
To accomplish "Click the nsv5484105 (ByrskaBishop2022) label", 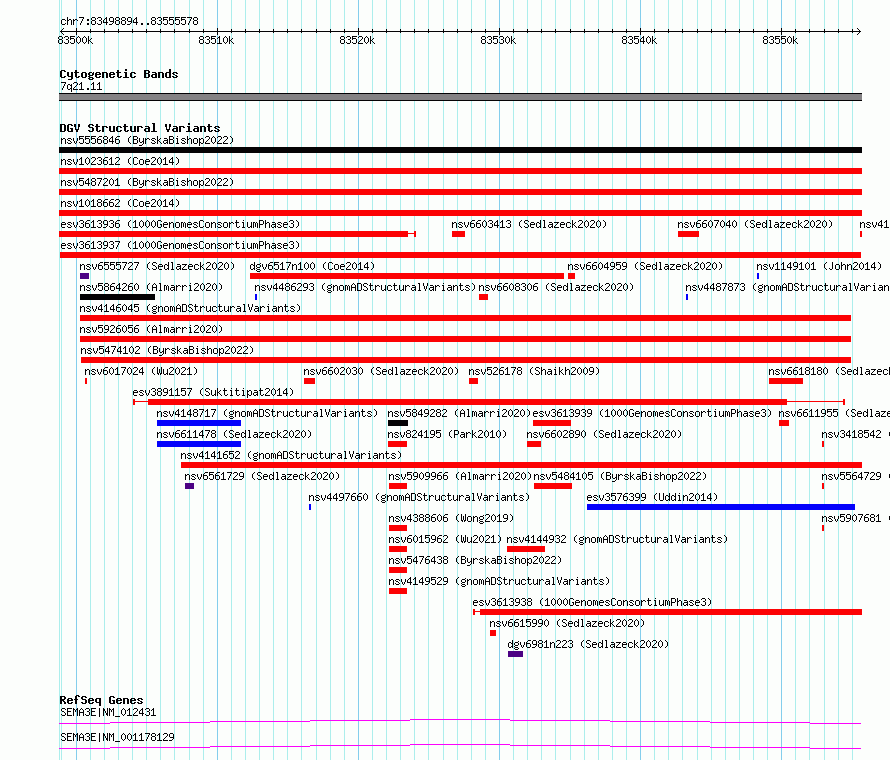I will [x=620, y=476].
